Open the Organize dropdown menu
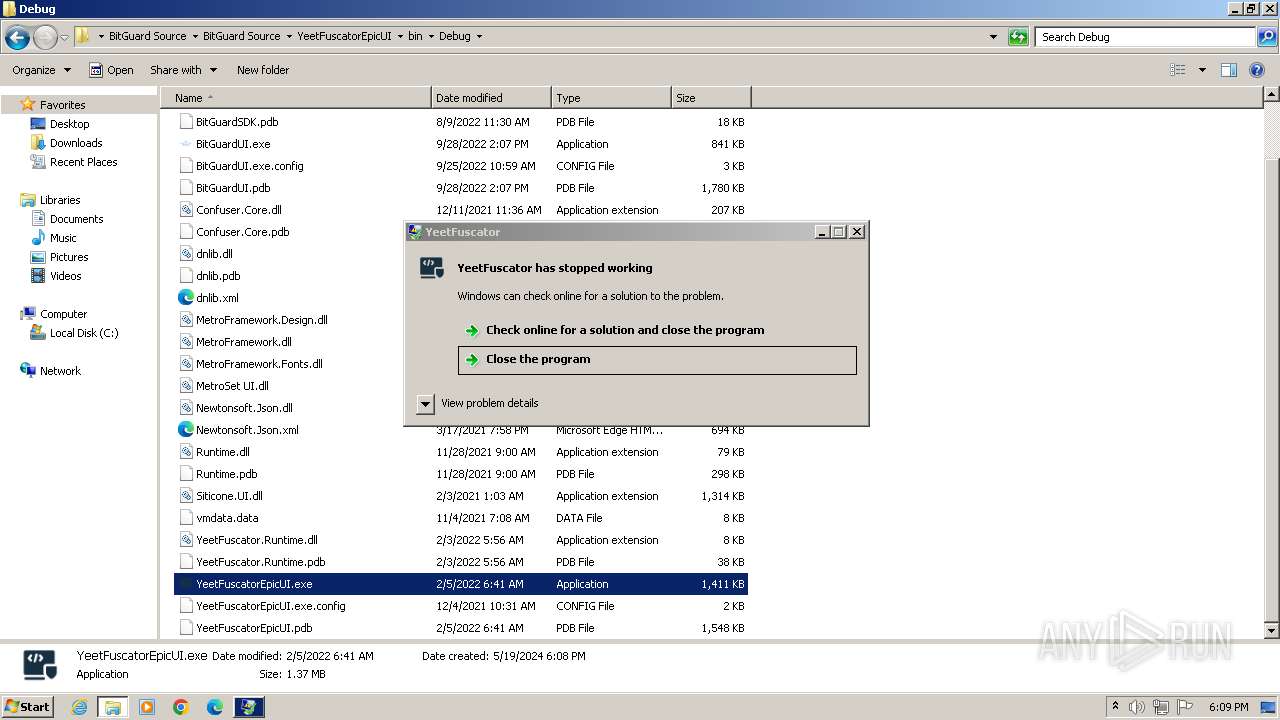 coord(42,70)
